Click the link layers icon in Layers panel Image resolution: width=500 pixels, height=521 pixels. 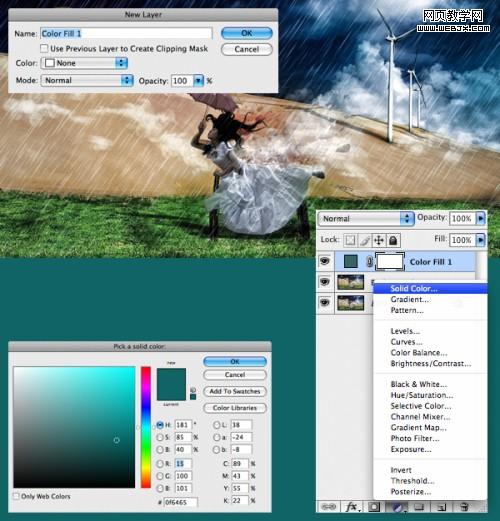pyautogui.click(x=328, y=507)
